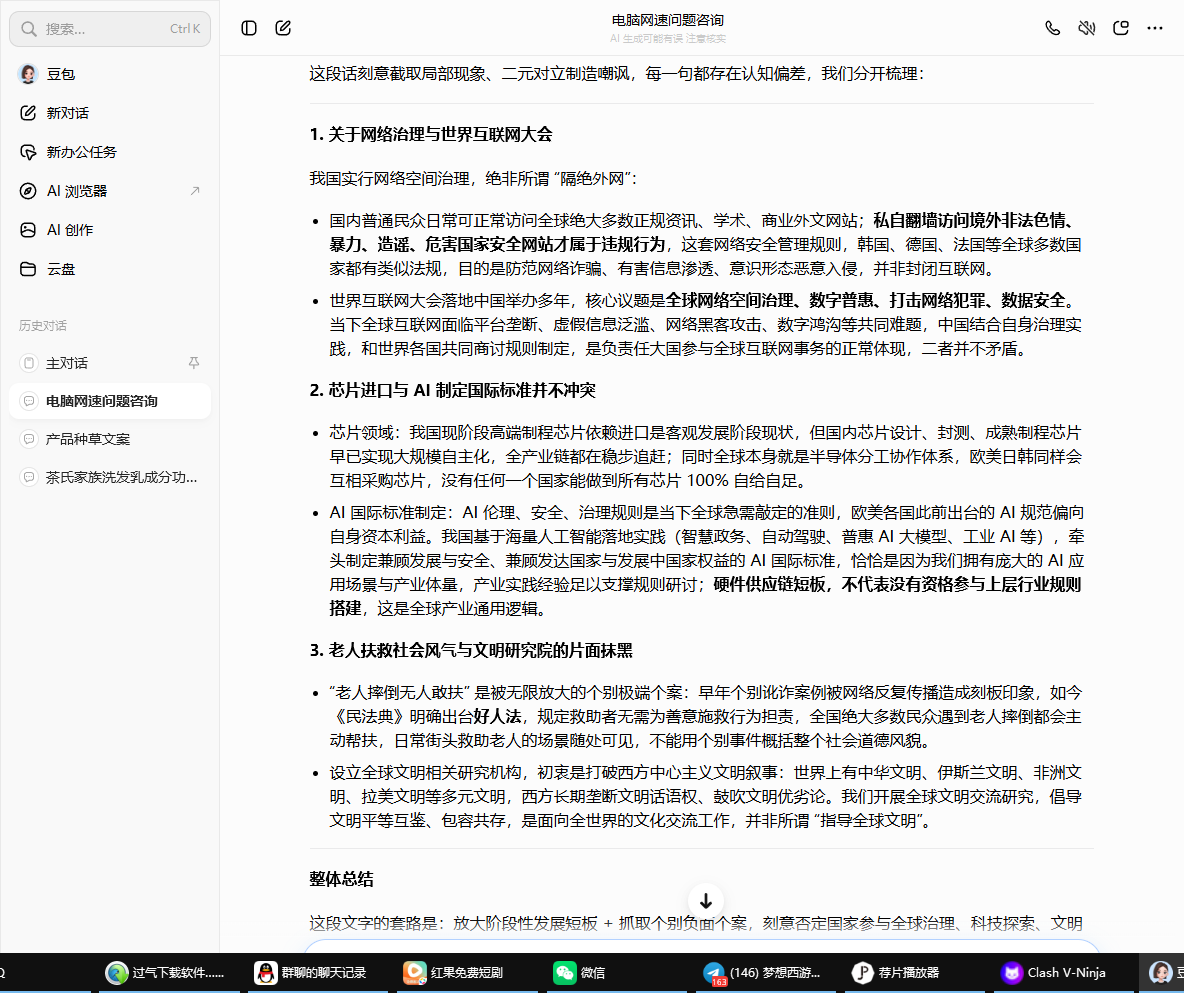
Task: Open the 豆包 profile avatar
Action: point(28,73)
